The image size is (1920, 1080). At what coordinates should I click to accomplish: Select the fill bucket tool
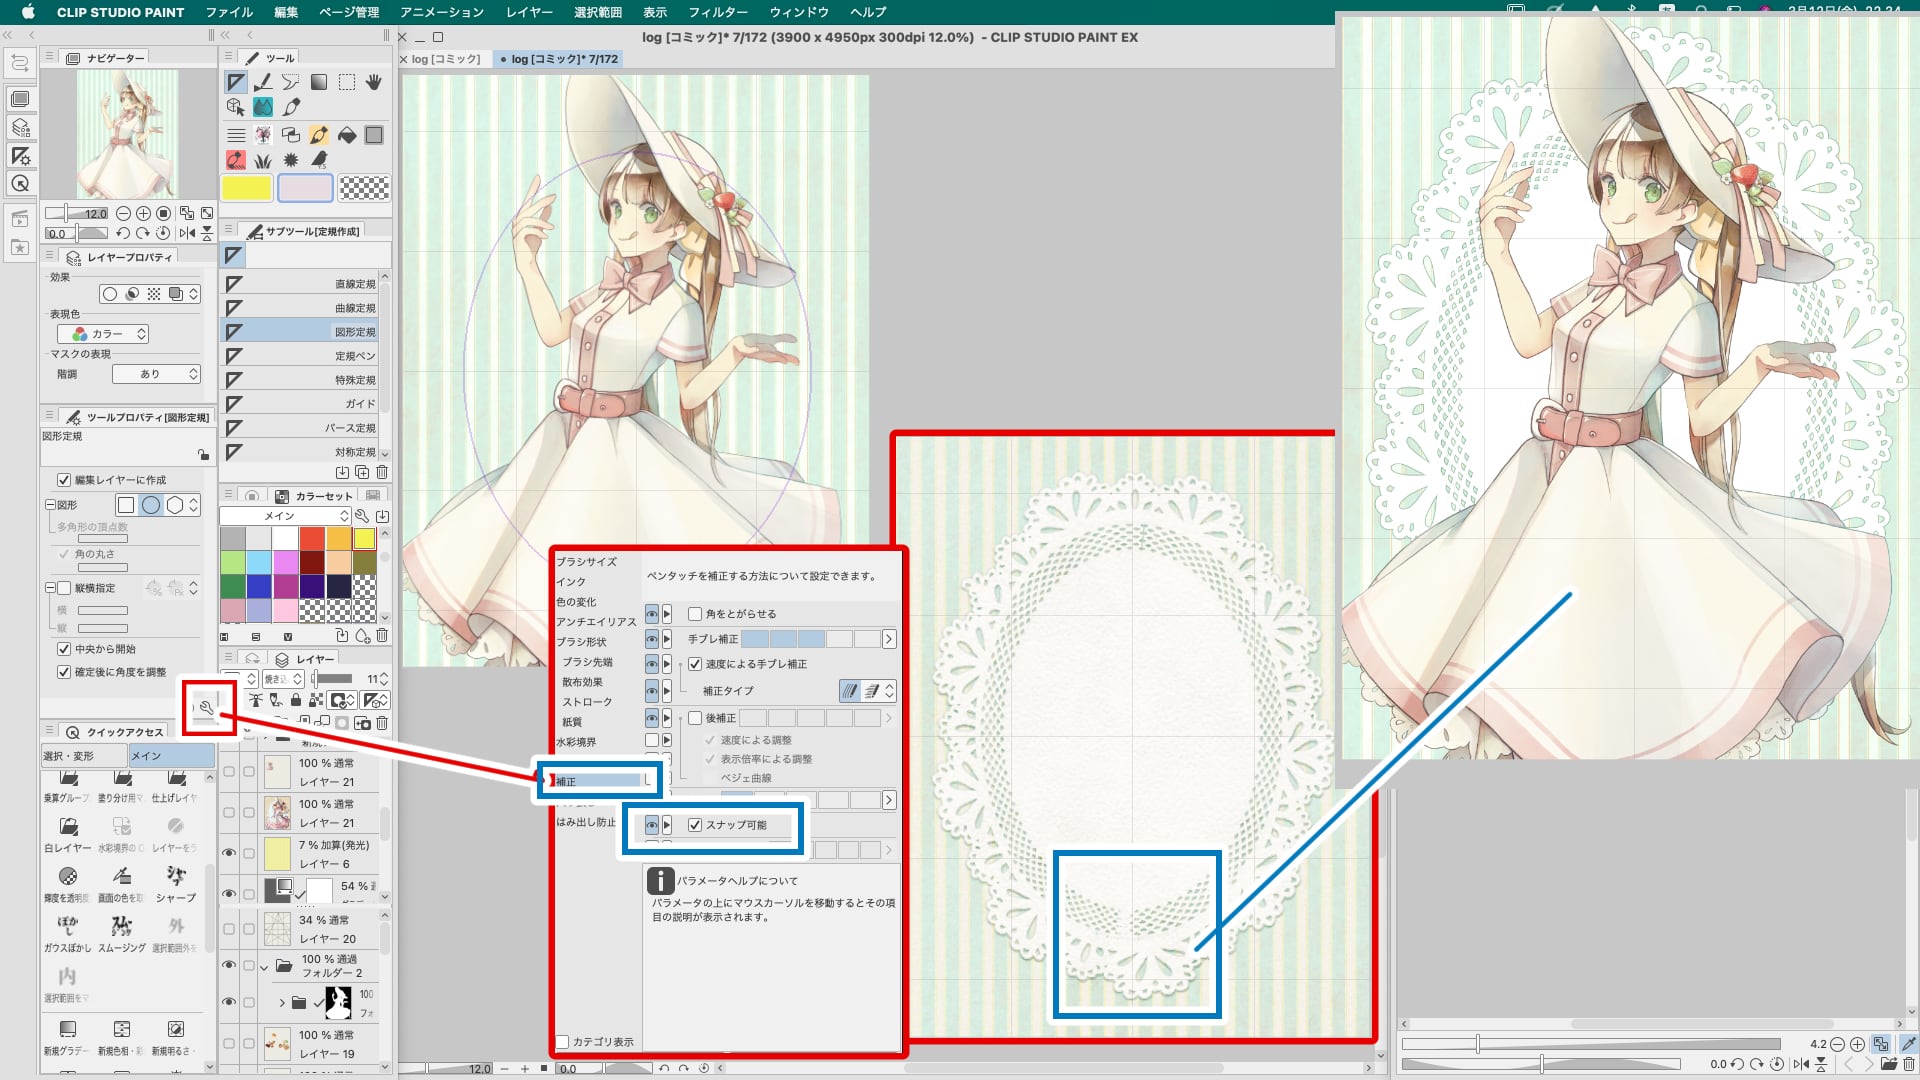[347, 135]
